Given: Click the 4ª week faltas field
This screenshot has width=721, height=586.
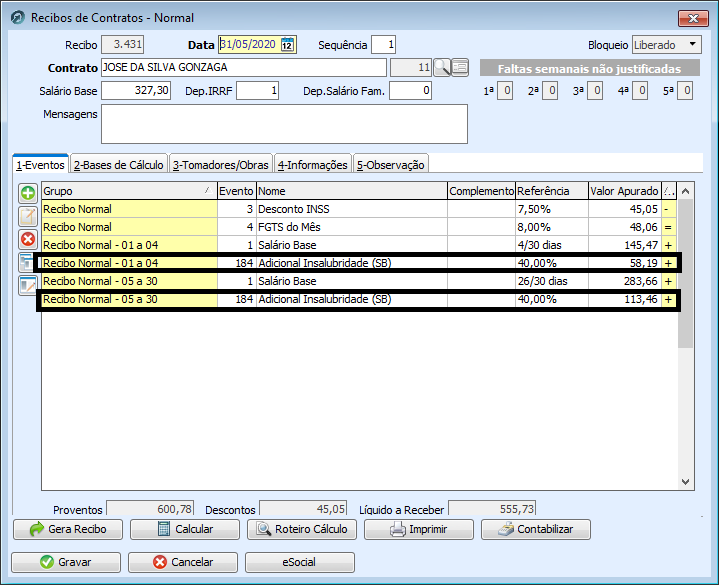Looking at the screenshot, I should pyautogui.click(x=640, y=91).
